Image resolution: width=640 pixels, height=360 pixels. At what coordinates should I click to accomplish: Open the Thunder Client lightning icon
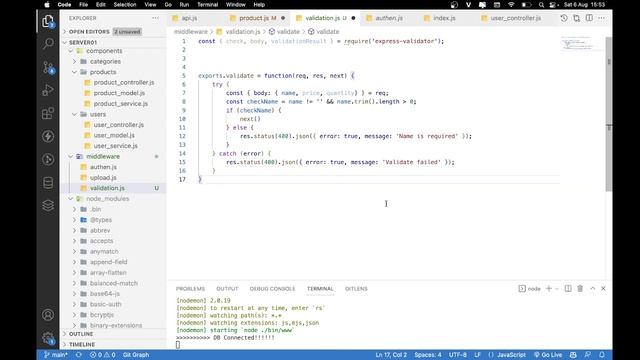point(48,136)
